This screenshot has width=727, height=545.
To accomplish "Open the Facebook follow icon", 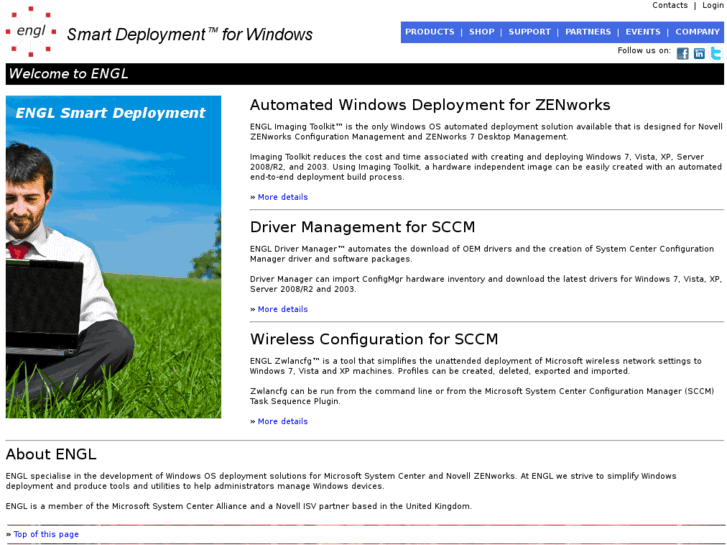I will click(682, 53).
